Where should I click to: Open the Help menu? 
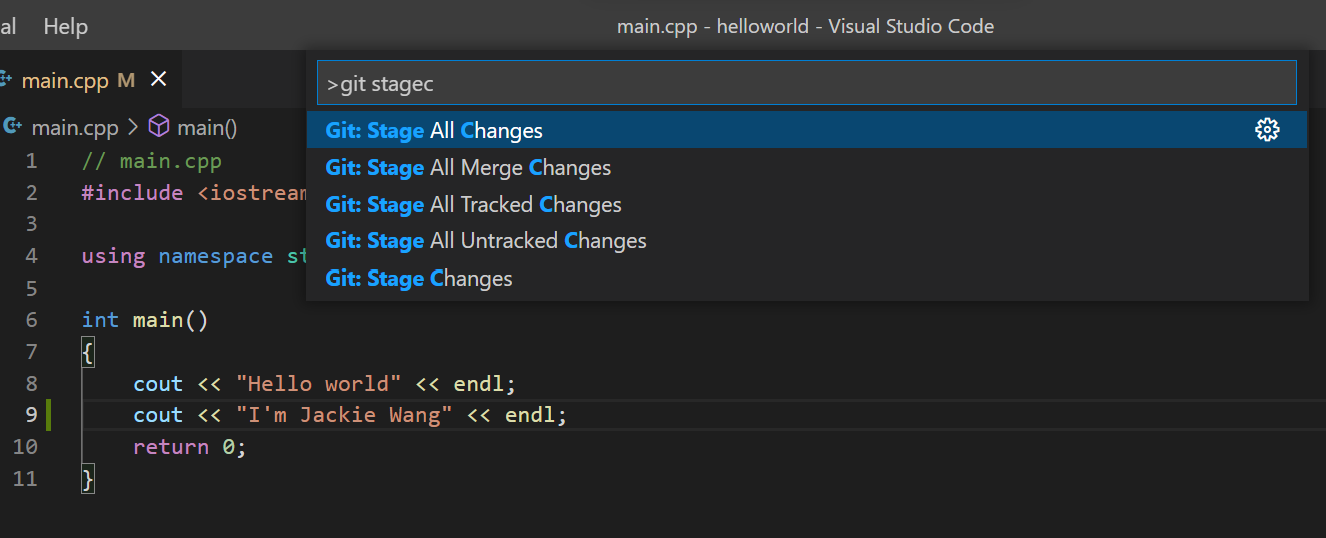coord(65,26)
